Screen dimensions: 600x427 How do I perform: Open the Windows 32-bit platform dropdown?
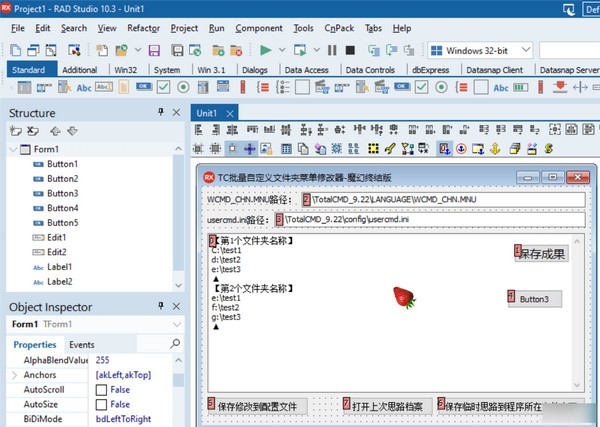tap(526, 50)
